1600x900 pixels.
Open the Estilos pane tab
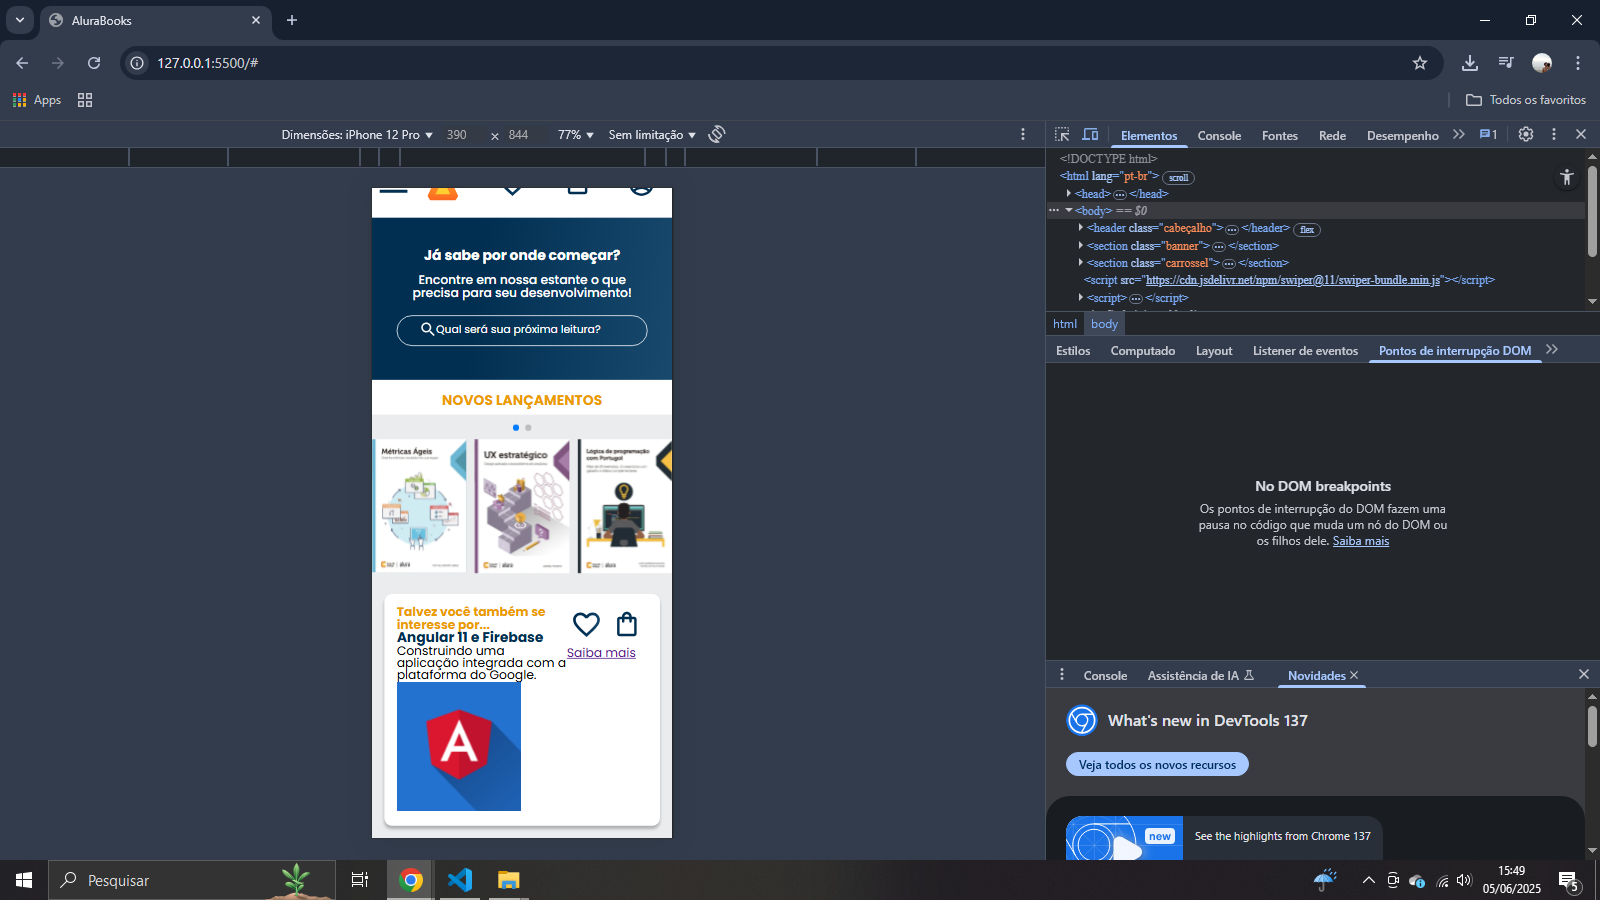1073,351
